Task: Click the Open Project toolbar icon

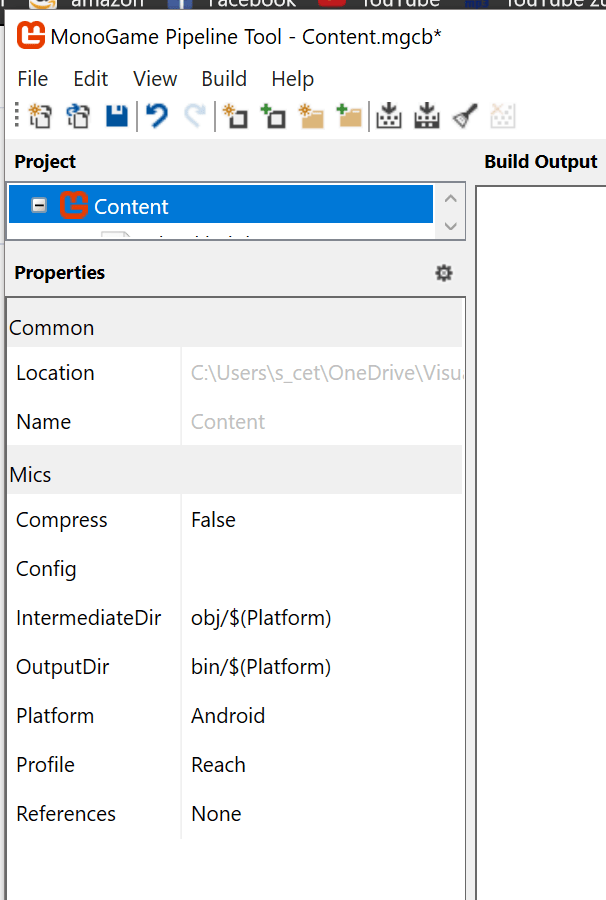Action: pos(78,116)
